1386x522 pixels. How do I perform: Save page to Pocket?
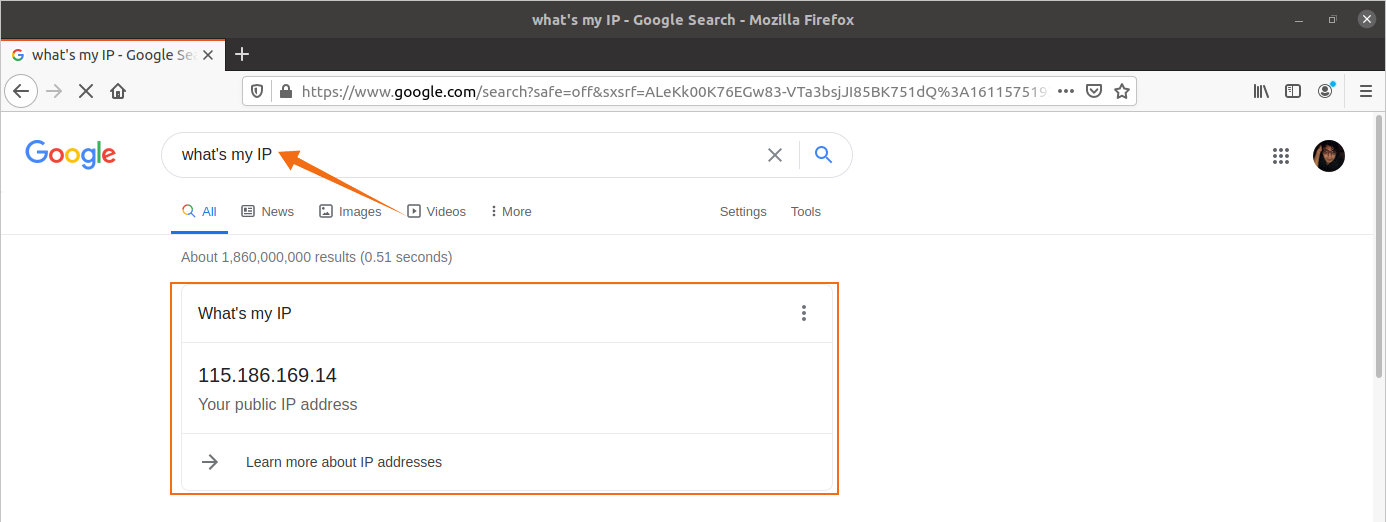click(x=1094, y=91)
